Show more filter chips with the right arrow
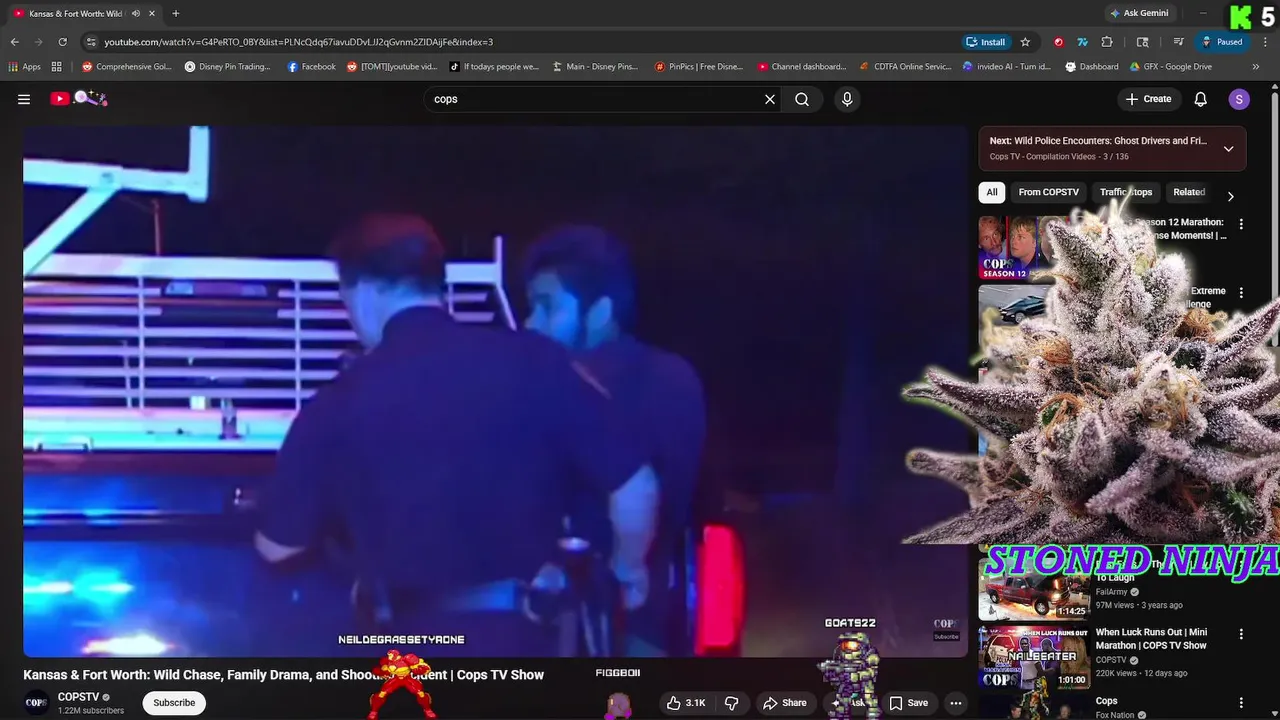 click(x=1230, y=196)
